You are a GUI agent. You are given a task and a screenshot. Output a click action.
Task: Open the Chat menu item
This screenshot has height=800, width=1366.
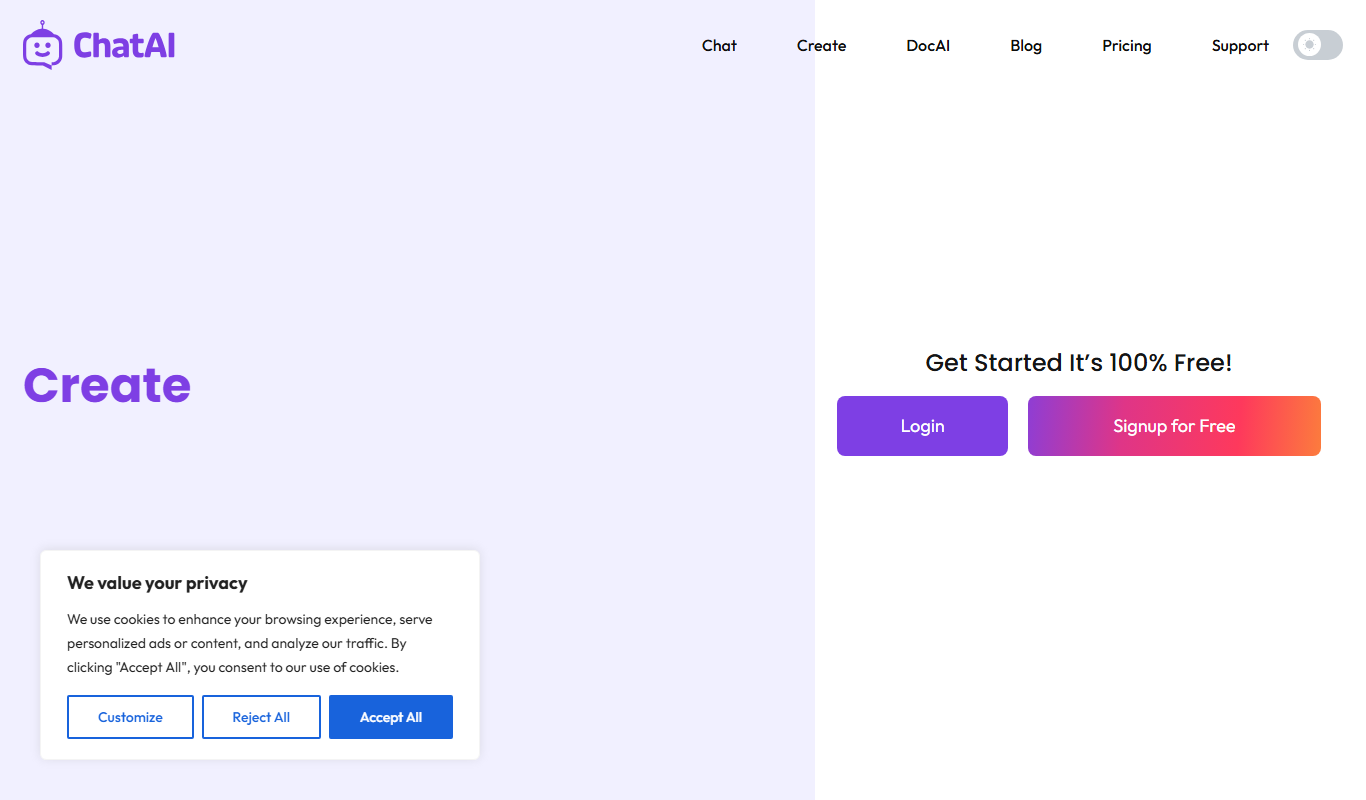719,46
